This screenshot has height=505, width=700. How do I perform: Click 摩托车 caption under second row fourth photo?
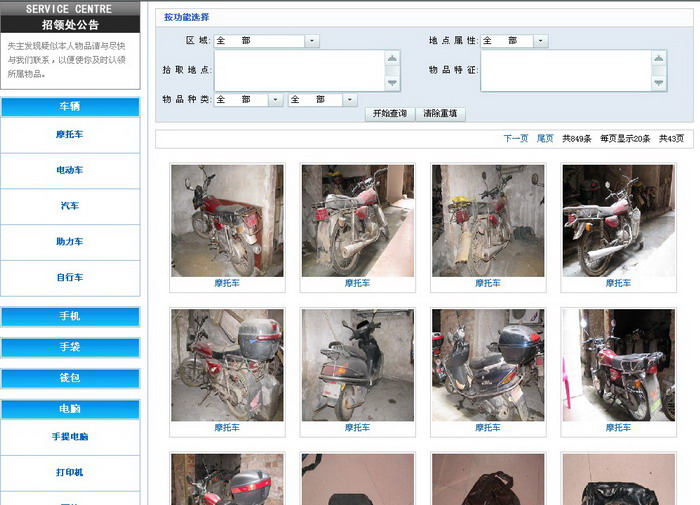(618, 428)
